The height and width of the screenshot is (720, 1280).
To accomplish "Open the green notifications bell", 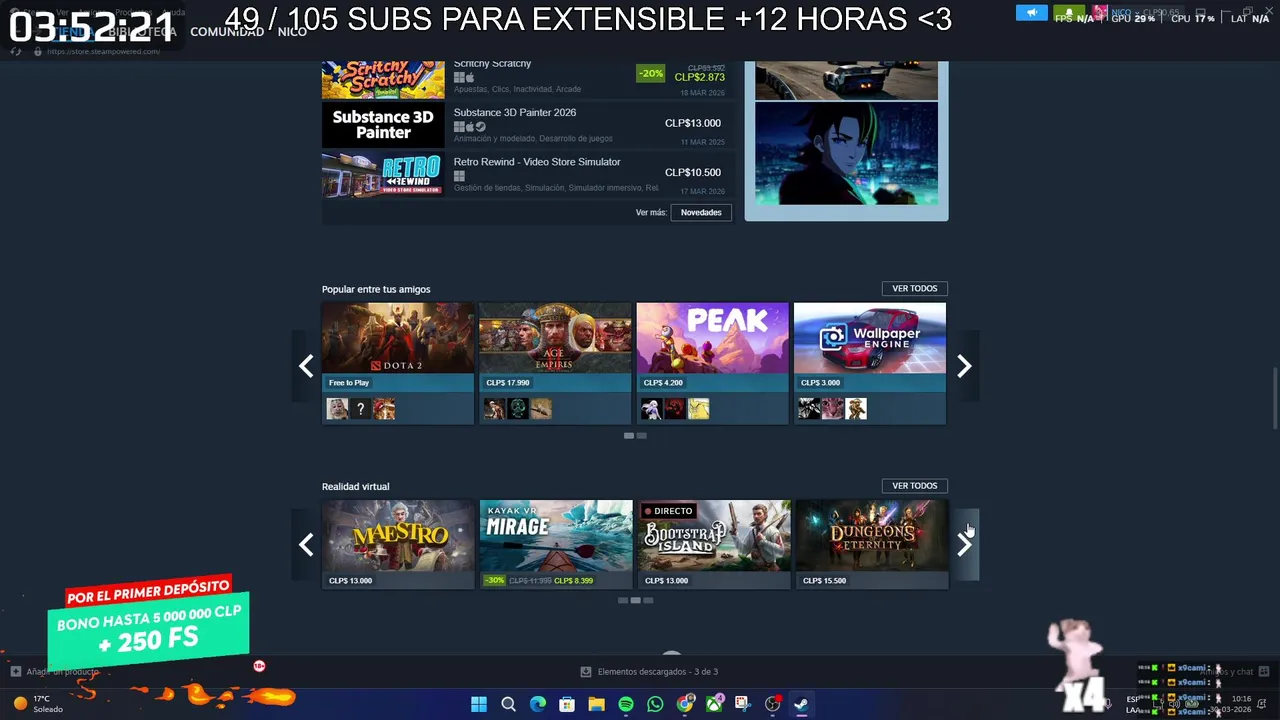I will (1068, 13).
